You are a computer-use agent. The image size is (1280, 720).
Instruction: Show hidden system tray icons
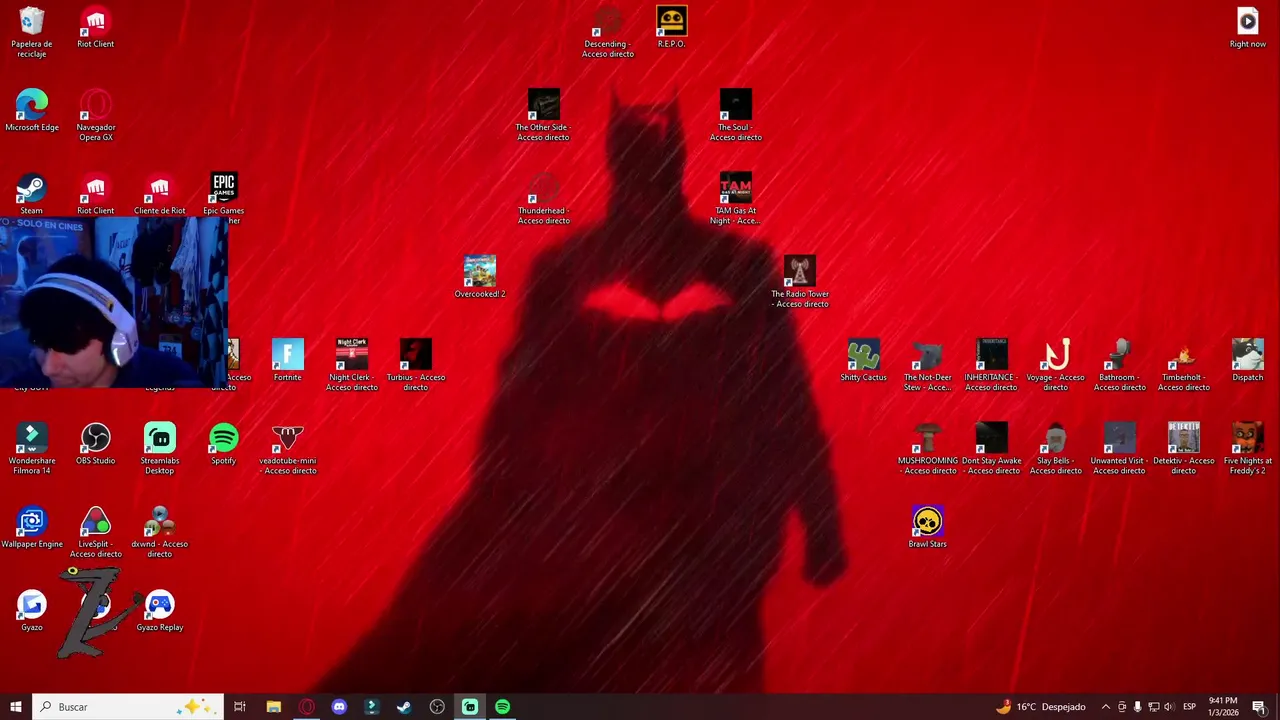coord(1105,707)
